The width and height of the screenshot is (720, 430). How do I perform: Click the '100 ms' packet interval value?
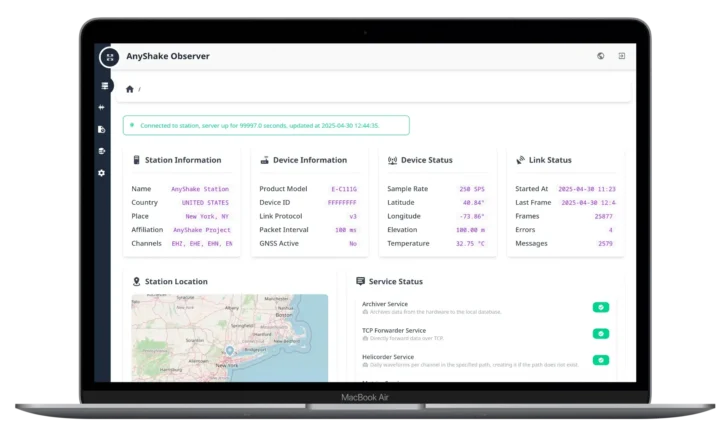[x=346, y=230]
